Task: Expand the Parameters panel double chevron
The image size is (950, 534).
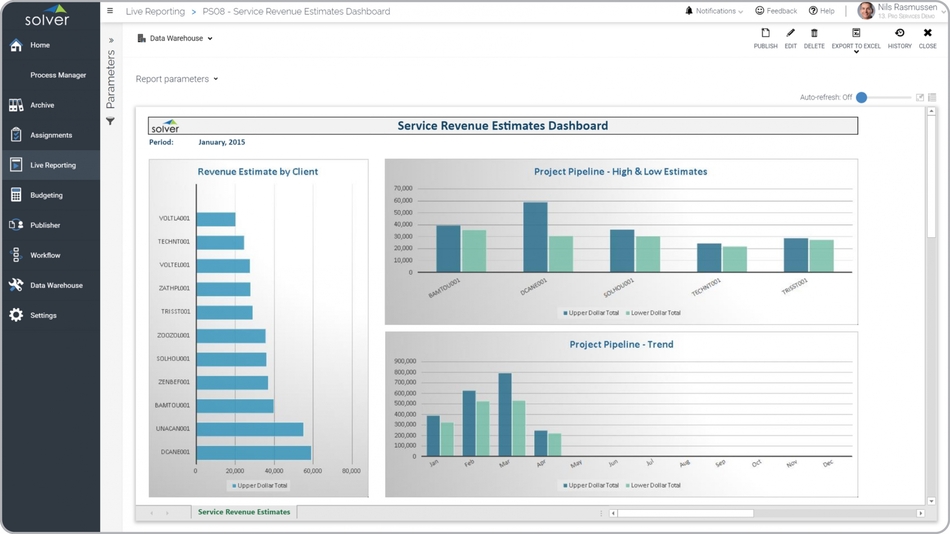Action: (x=111, y=41)
